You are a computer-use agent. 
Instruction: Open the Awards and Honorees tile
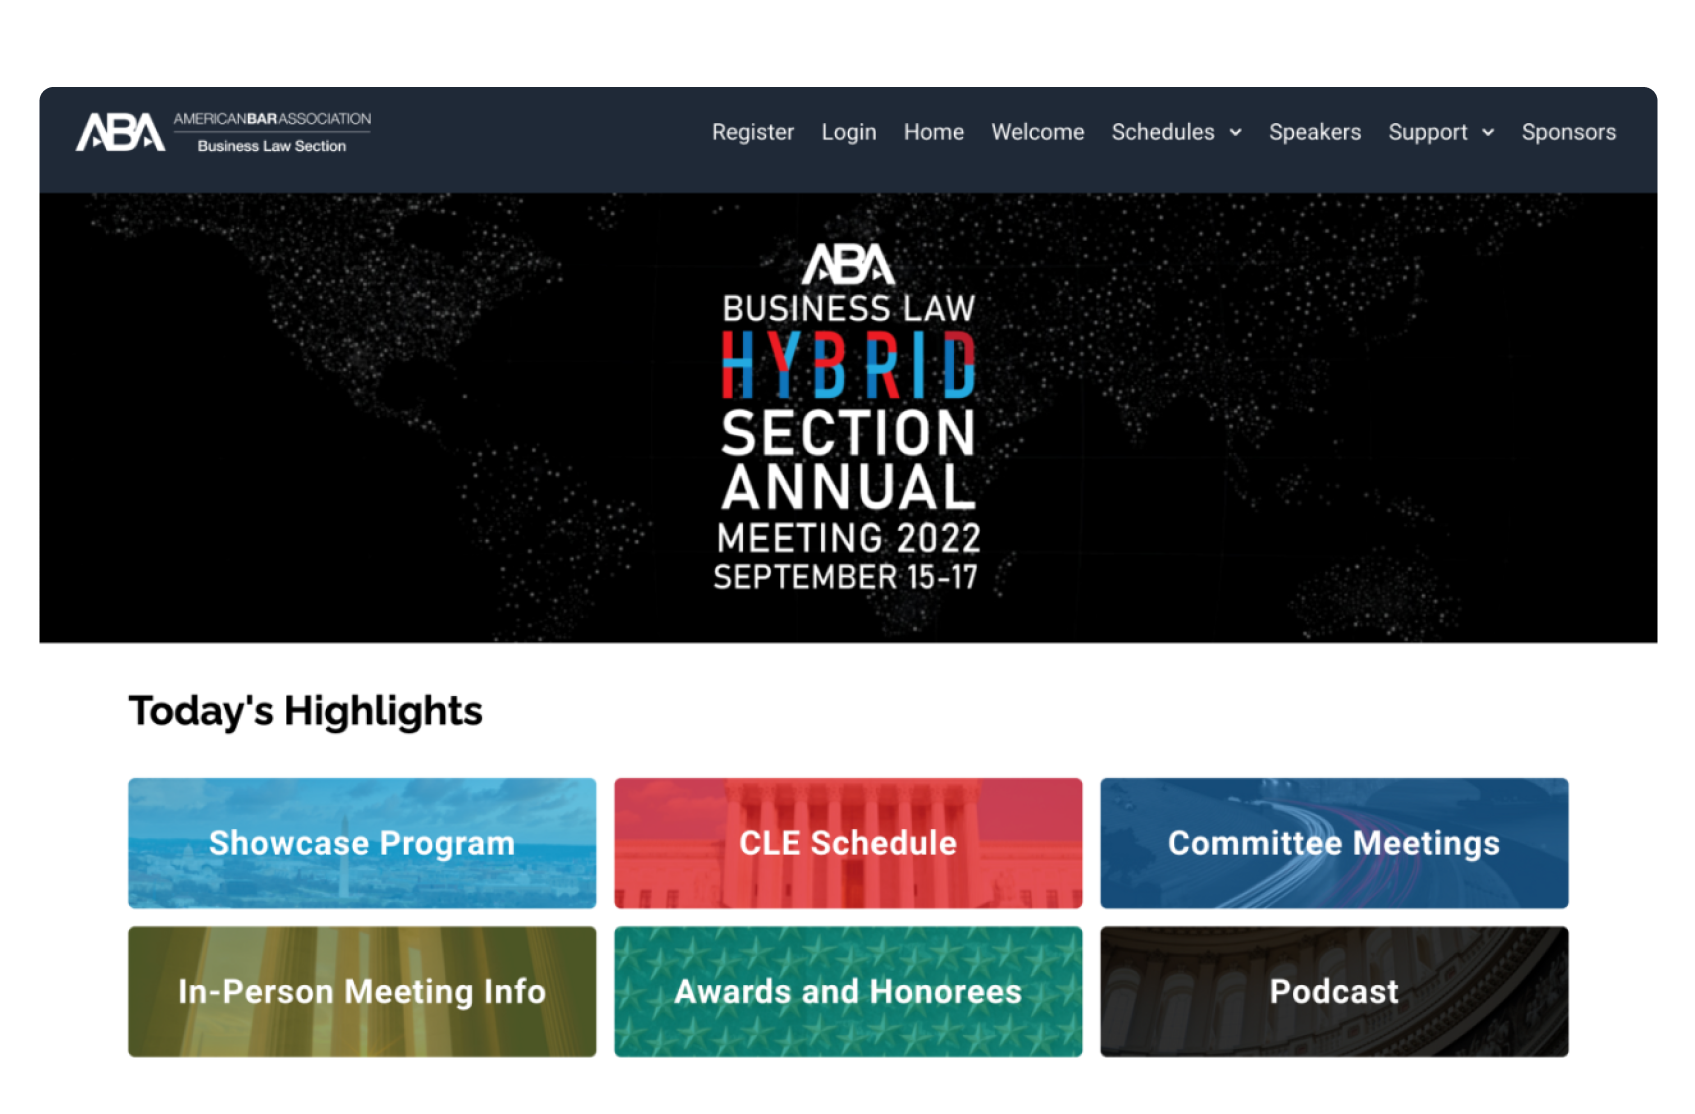[847, 991]
